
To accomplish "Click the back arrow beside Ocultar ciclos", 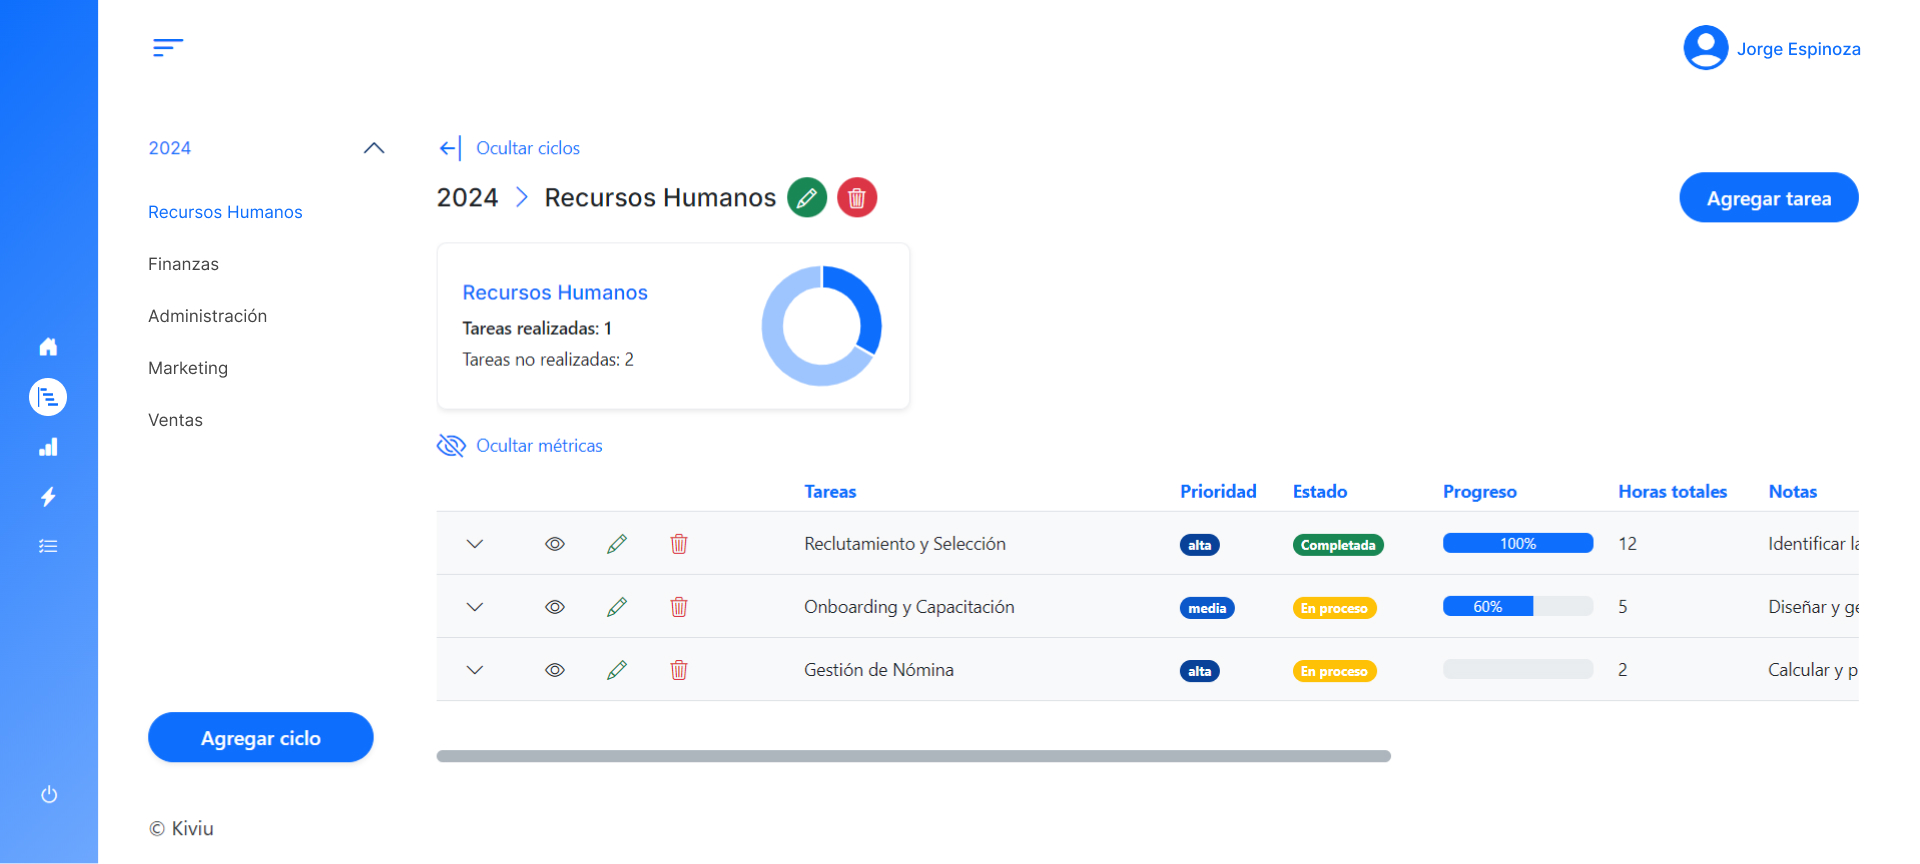I will click(x=450, y=148).
